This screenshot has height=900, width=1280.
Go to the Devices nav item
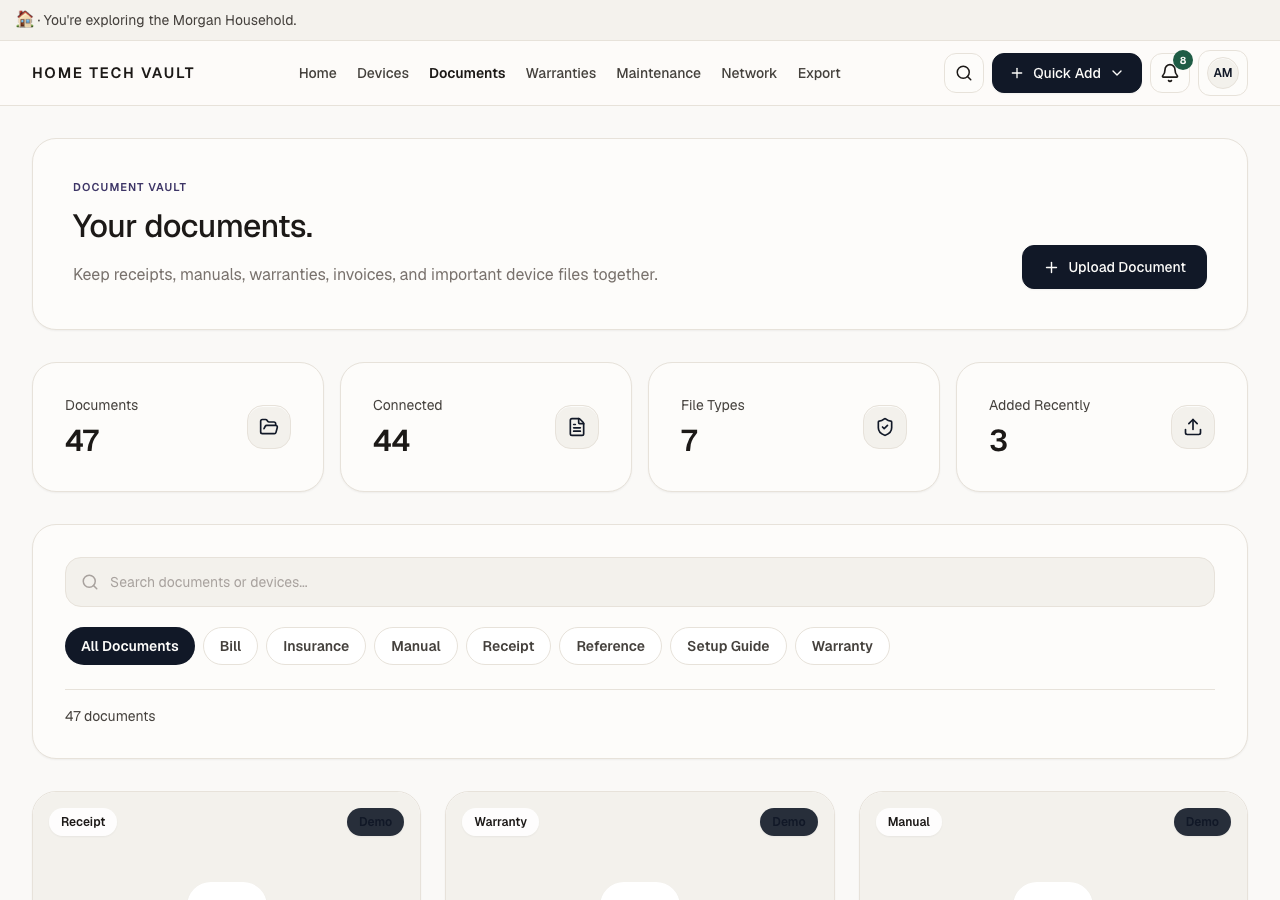coord(383,73)
